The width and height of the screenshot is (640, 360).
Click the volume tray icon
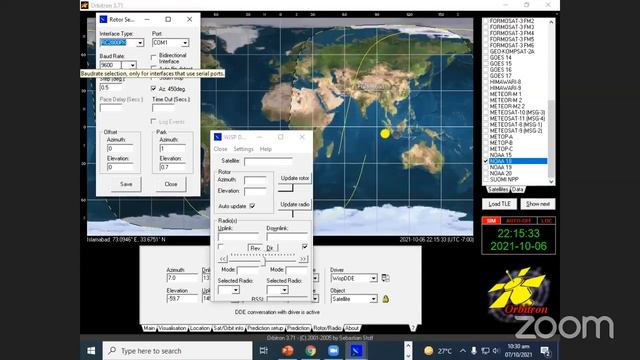496,351
